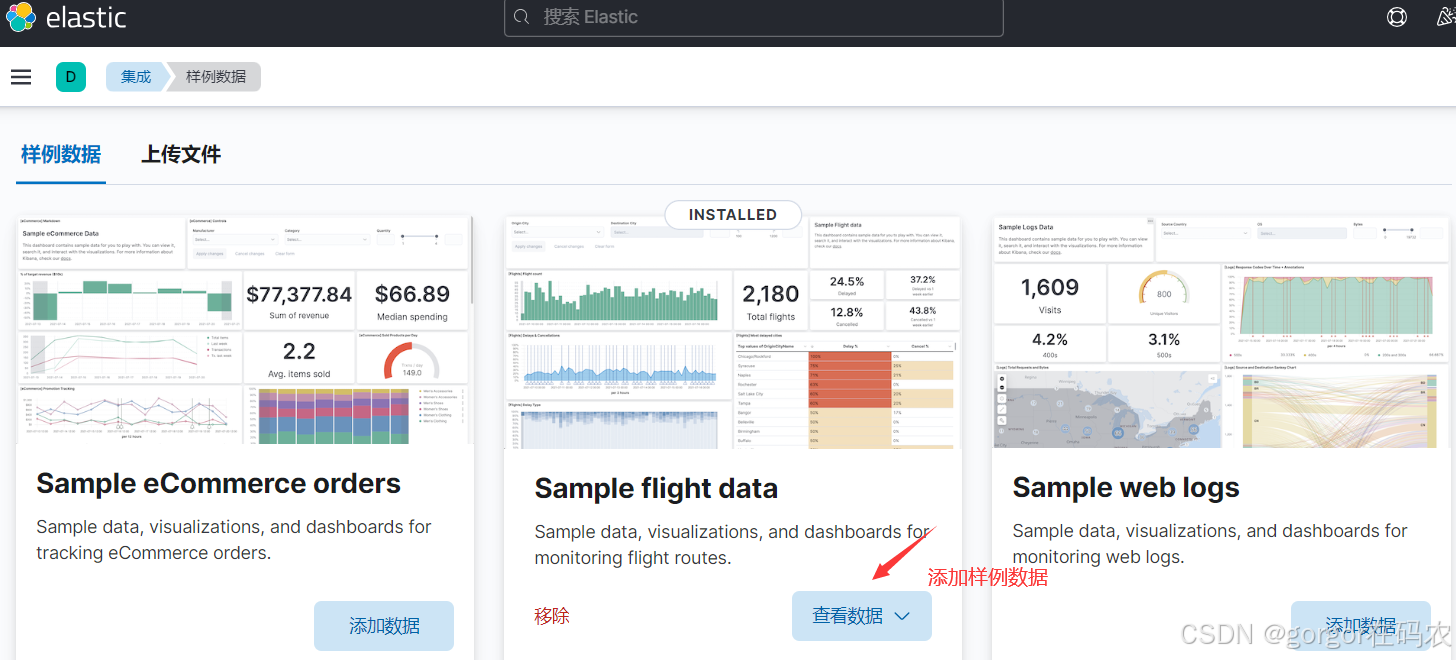
Task: Click the 12.8% cancelled value
Action: point(847,312)
